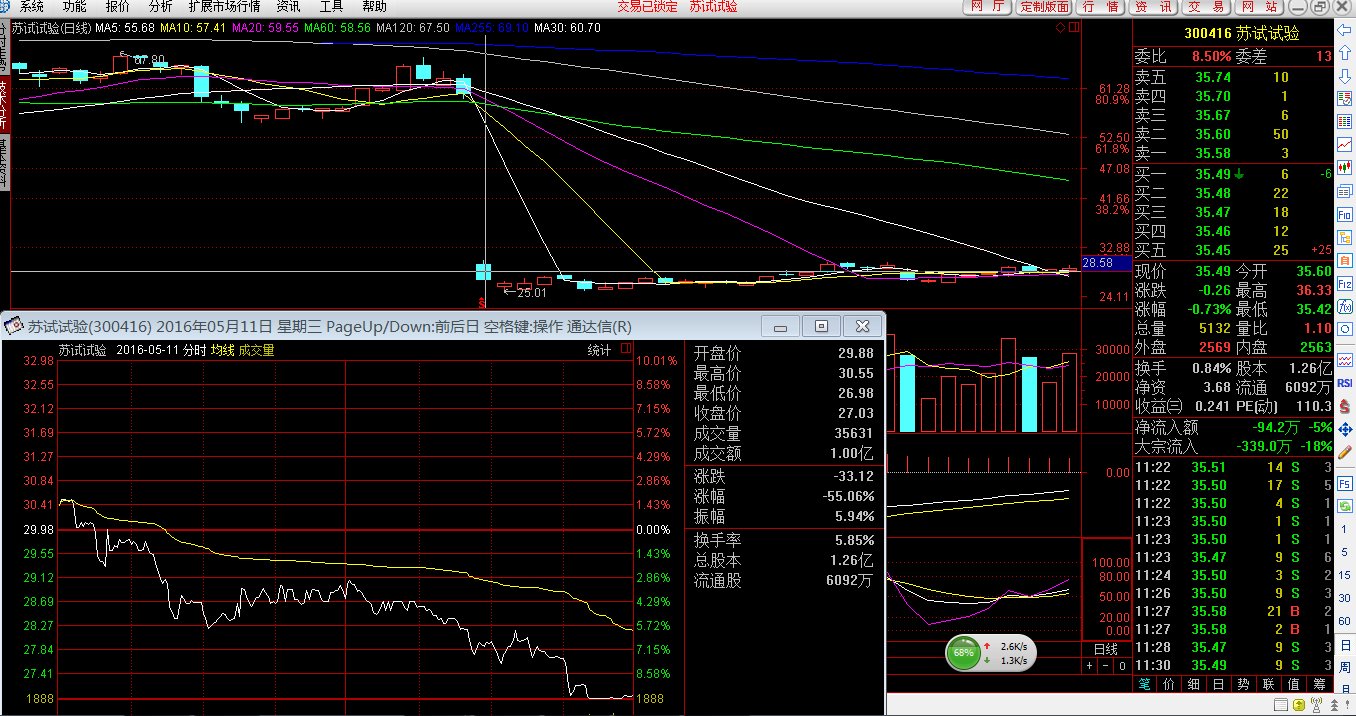Click the plus zoom button beside 日线
Screen dimensions: 1356x716
coord(1090,666)
